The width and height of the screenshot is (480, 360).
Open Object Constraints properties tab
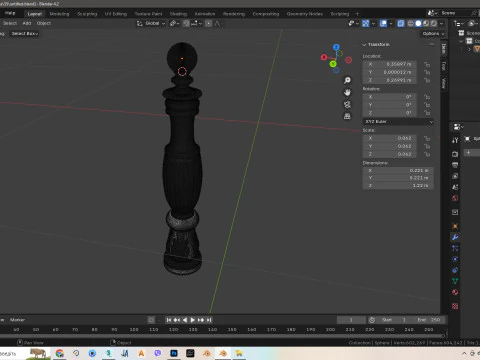click(x=455, y=270)
